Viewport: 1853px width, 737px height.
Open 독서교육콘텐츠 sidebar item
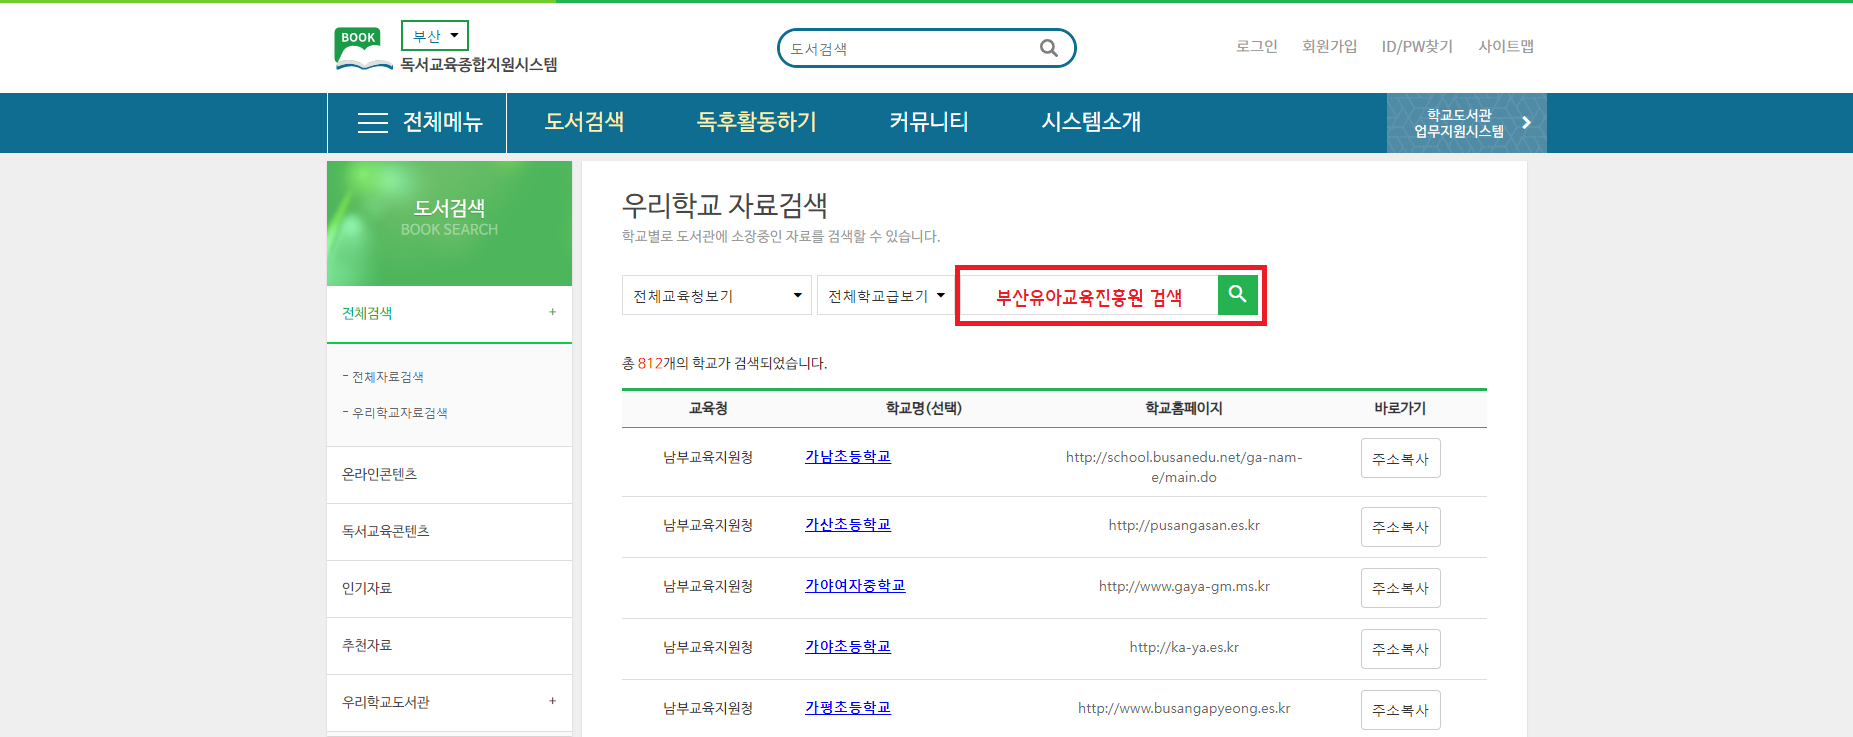coord(449,531)
